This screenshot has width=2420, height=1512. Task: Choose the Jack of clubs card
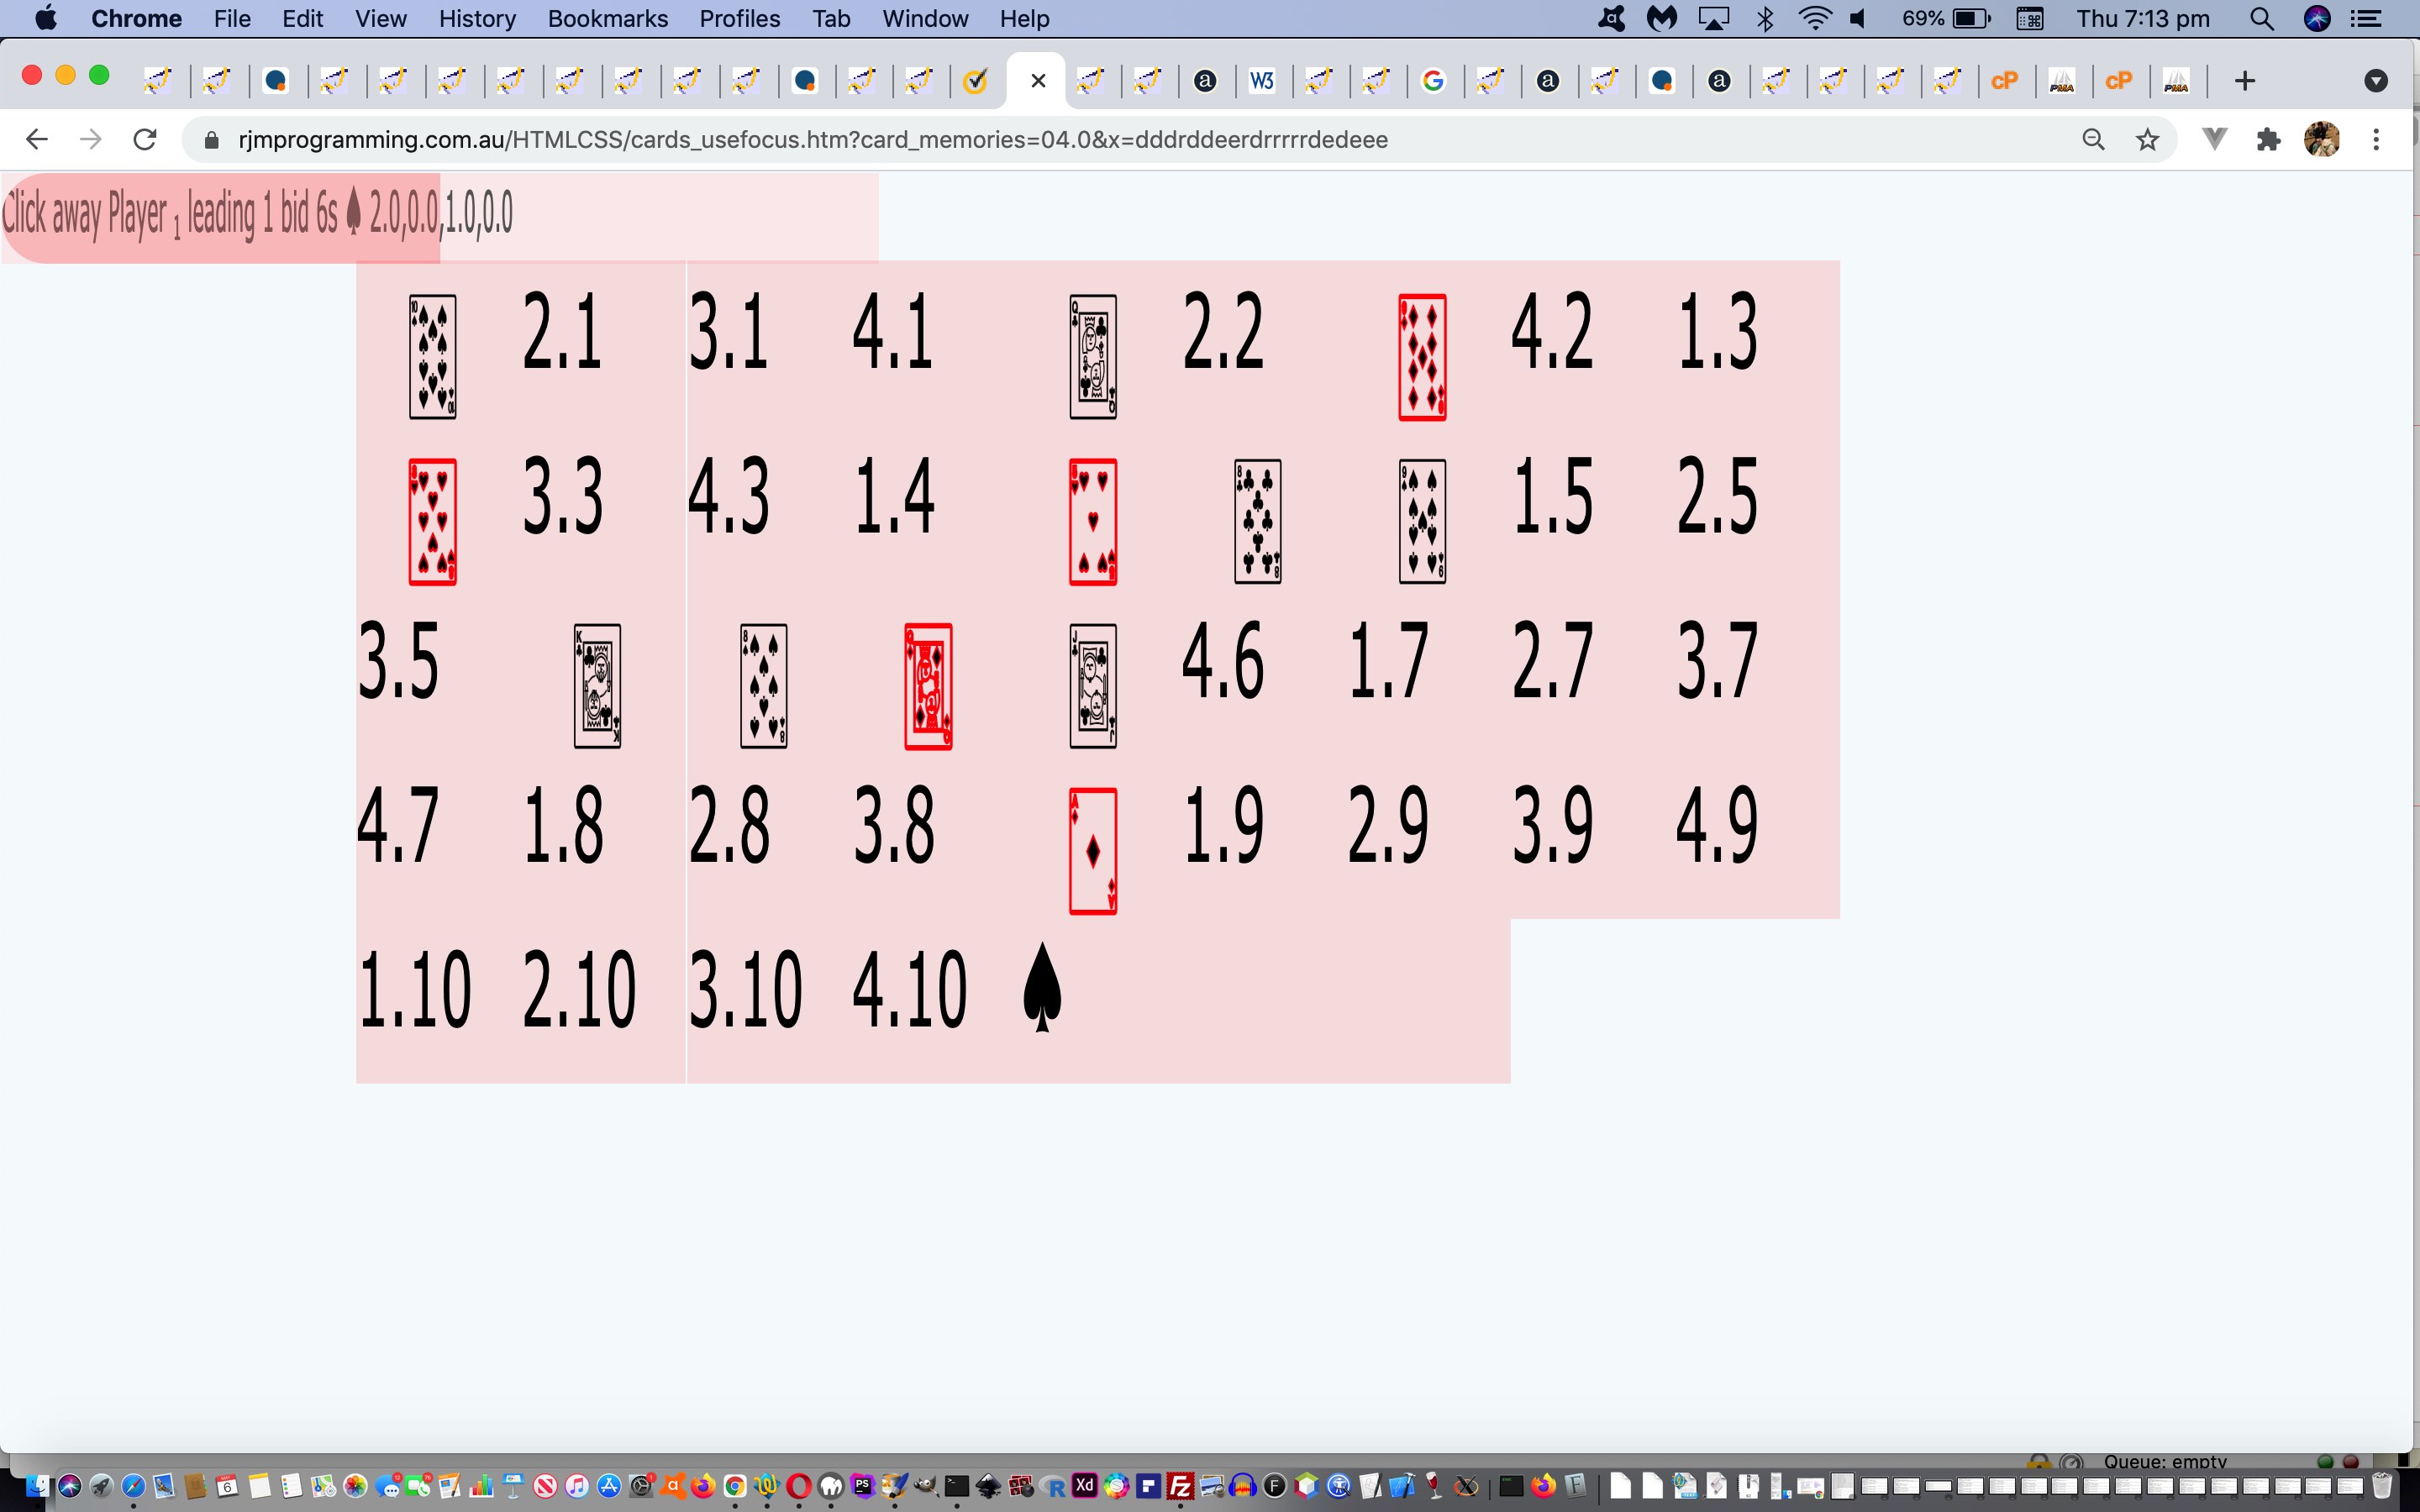pyautogui.click(x=1092, y=686)
